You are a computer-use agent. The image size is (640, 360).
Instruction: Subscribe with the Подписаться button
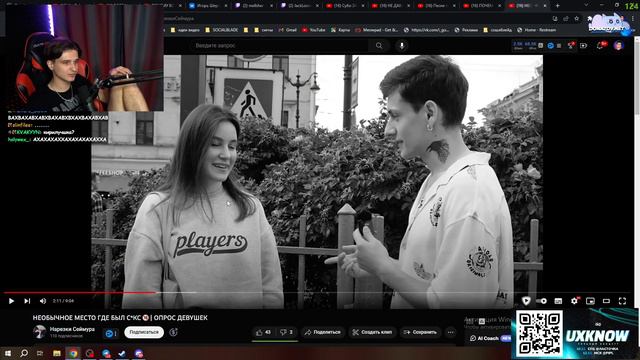pyautogui.click(x=144, y=332)
